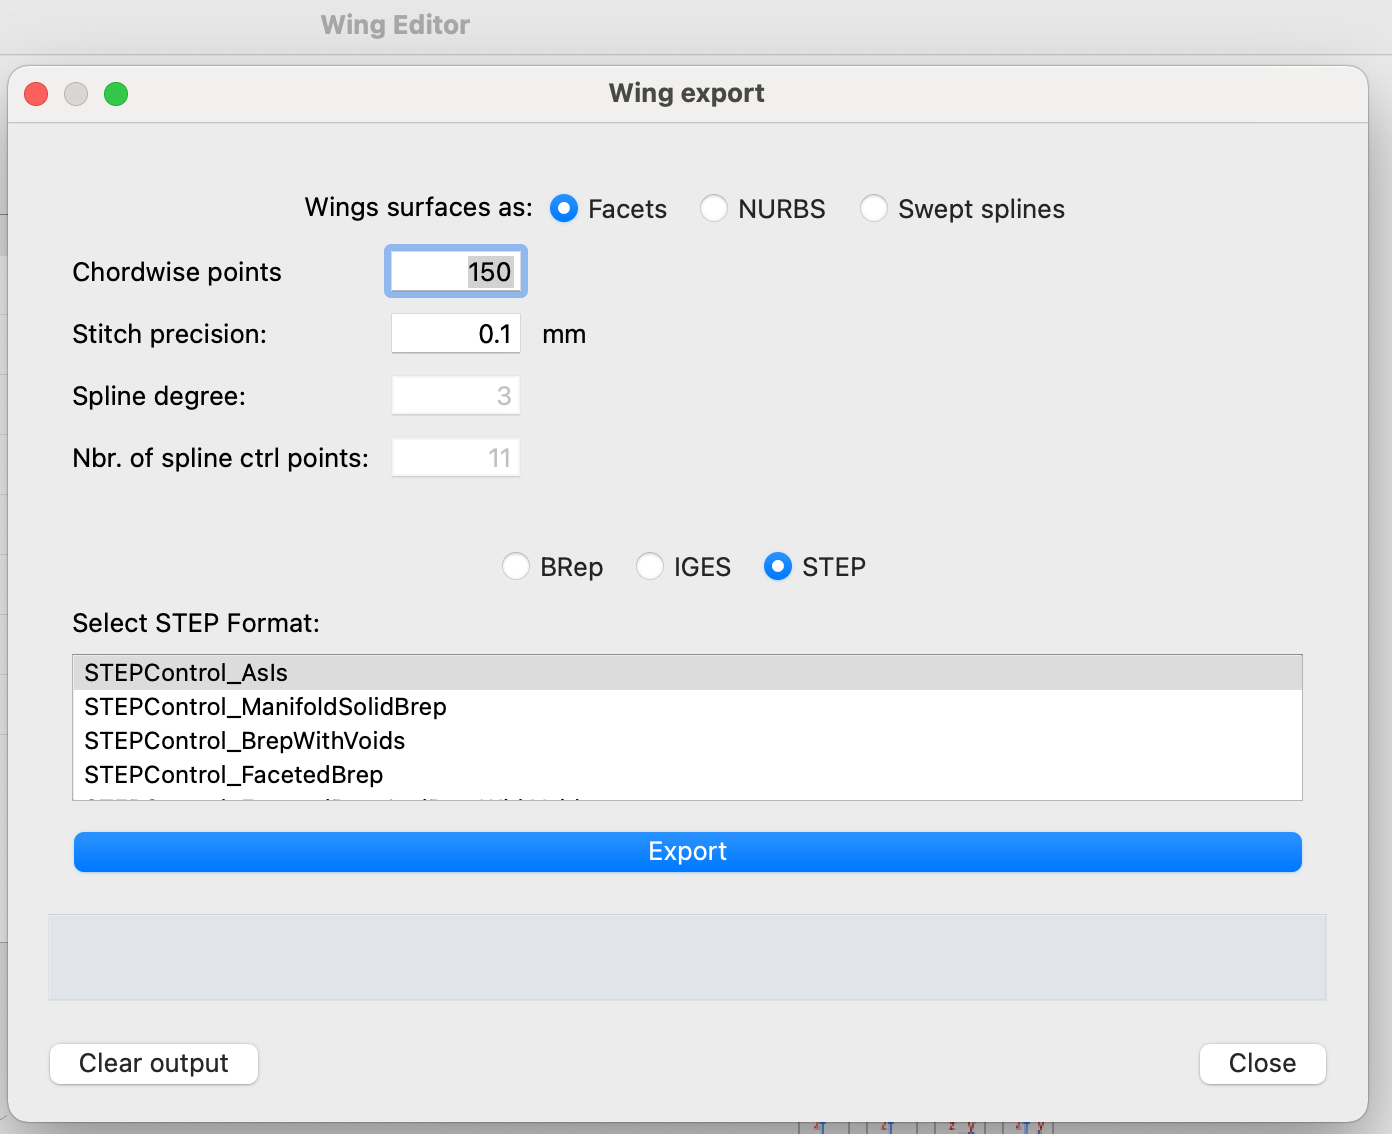This screenshot has width=1392, height=1134.
Task: Click the spline ctrl points number field
Action: tap(456, 458)
